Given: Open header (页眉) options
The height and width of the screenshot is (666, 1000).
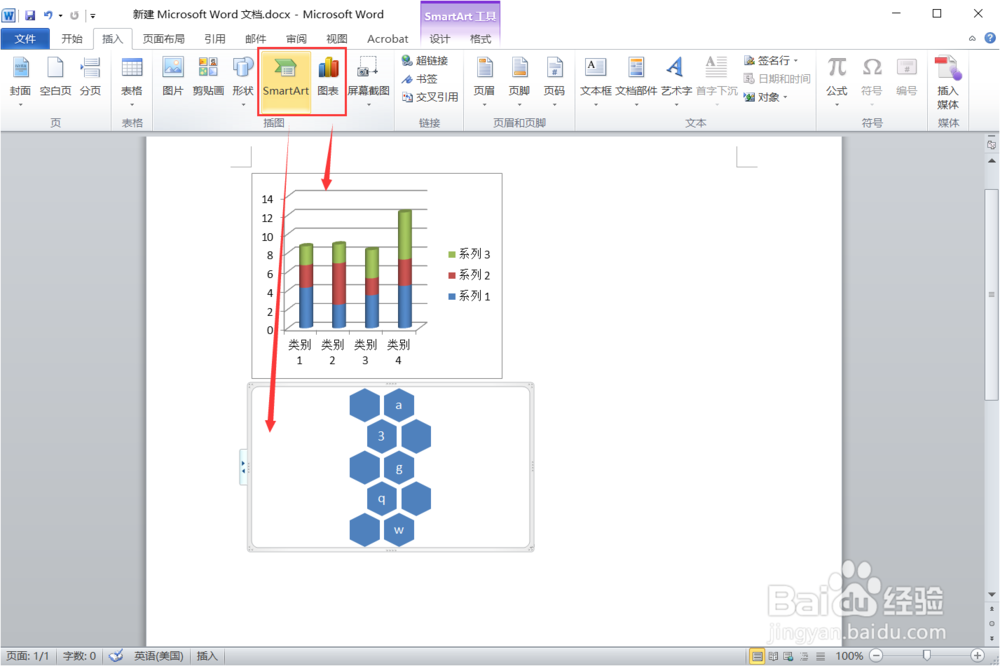Looking at the screenshot, I should click(485, 81).
